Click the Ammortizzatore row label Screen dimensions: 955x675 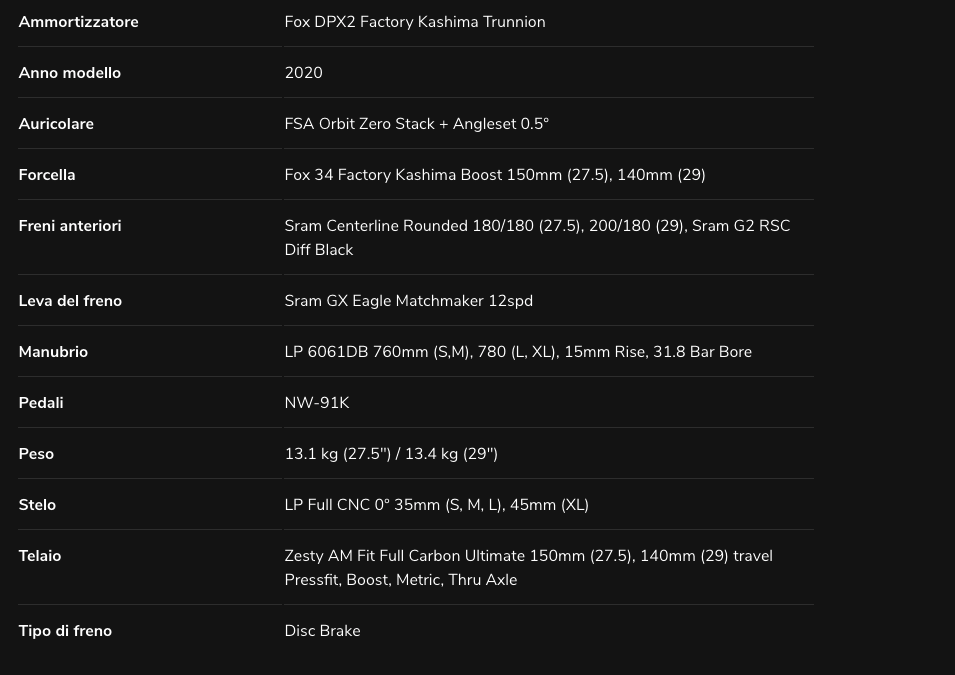click(78, 22)
